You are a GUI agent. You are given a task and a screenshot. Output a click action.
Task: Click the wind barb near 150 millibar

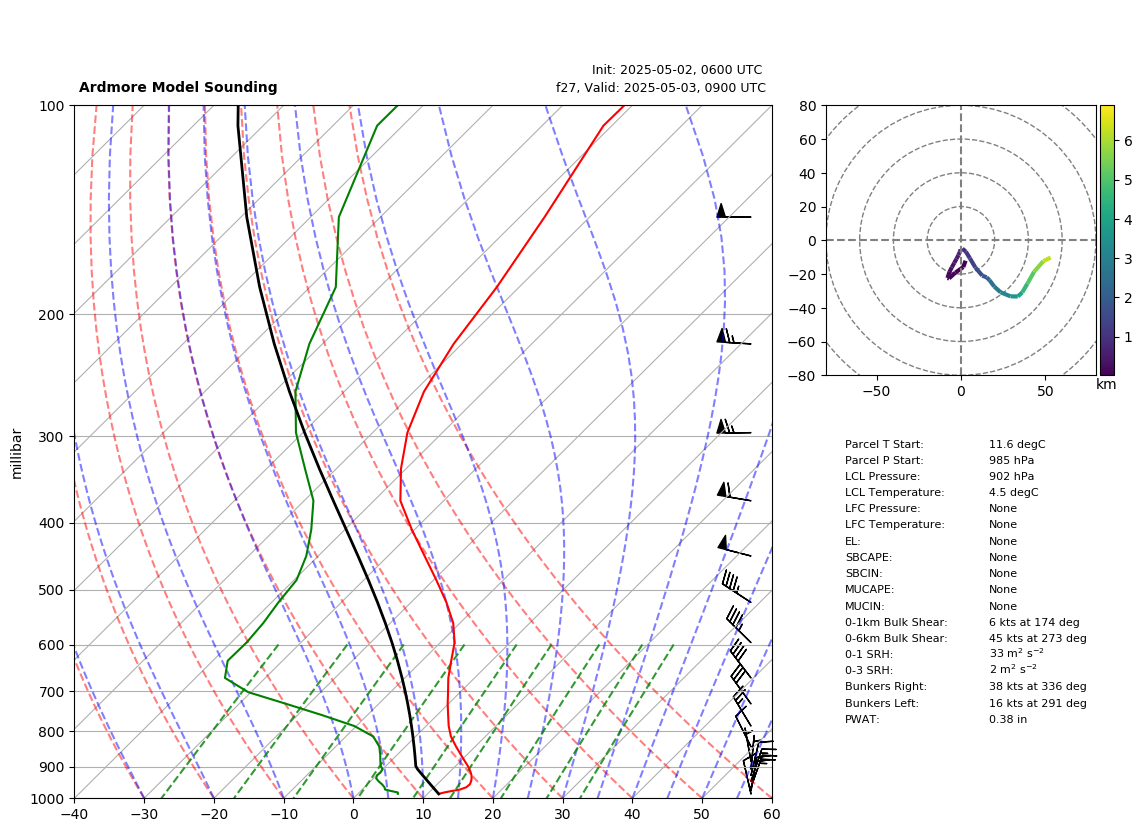click(733, 212)
